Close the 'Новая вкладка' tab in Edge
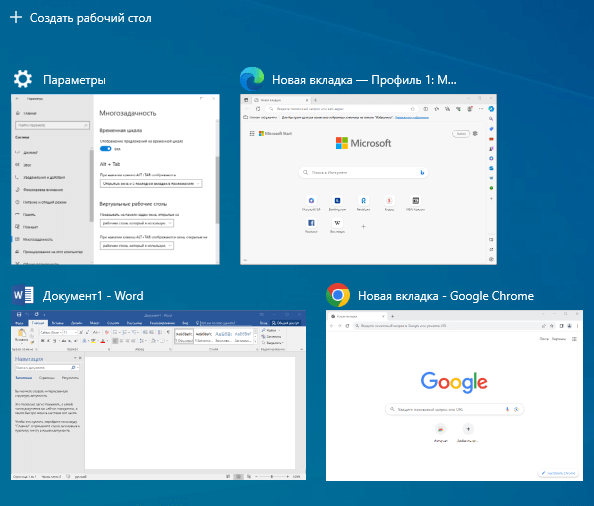 point(307,100)
